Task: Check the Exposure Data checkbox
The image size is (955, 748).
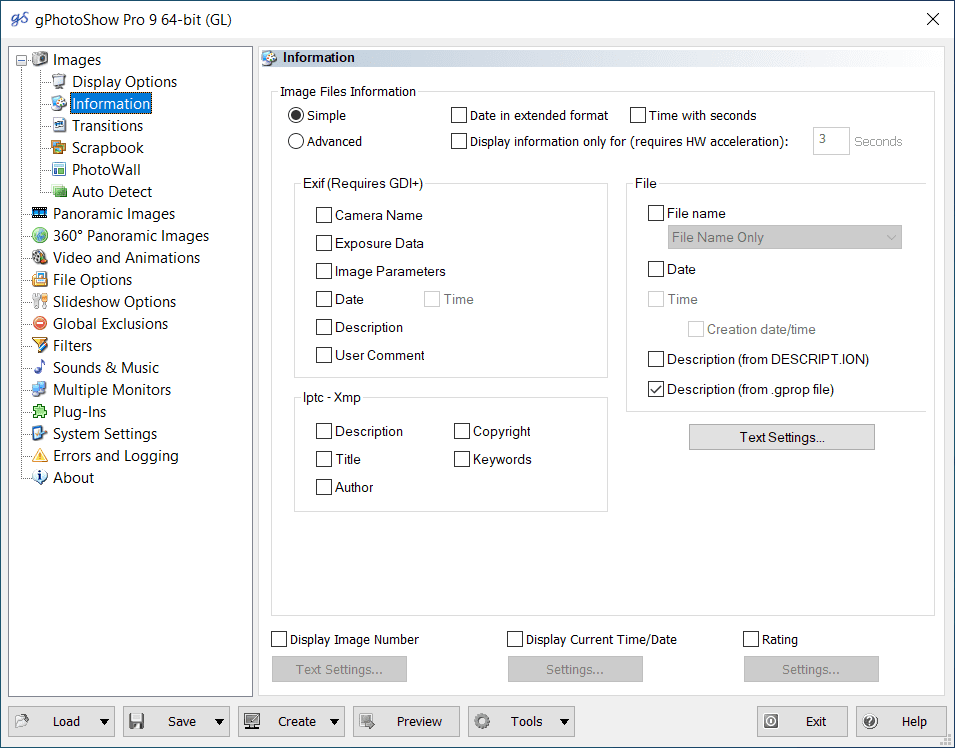Action: coord(324,243)
